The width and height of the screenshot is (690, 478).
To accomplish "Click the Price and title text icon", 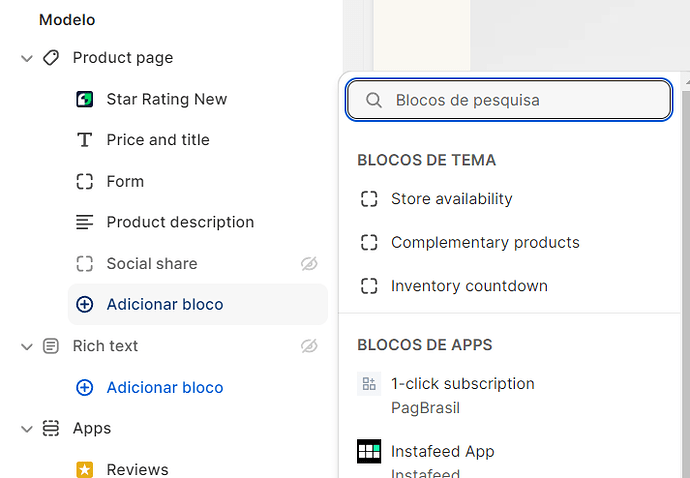I will click(85, 140).
